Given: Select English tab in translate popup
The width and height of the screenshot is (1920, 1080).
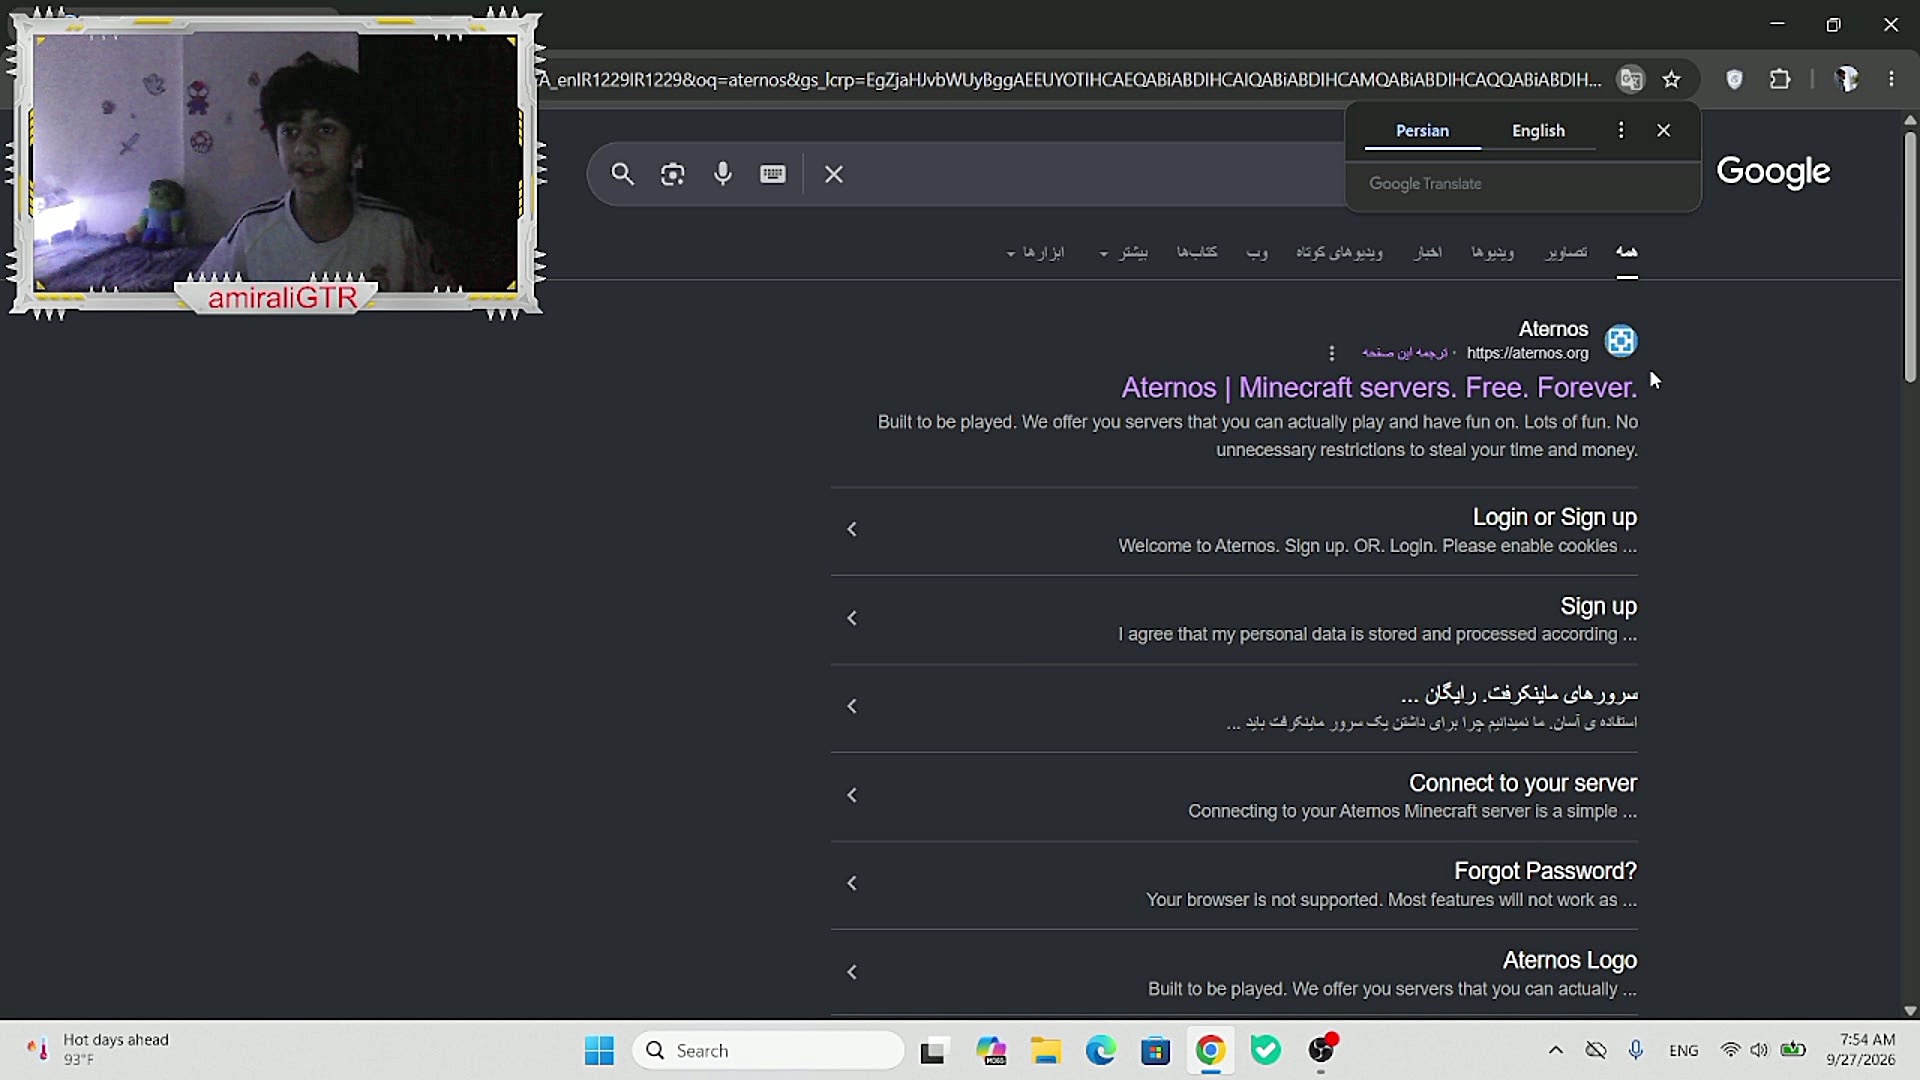Looking at the screenshot, I should 1538,131.
